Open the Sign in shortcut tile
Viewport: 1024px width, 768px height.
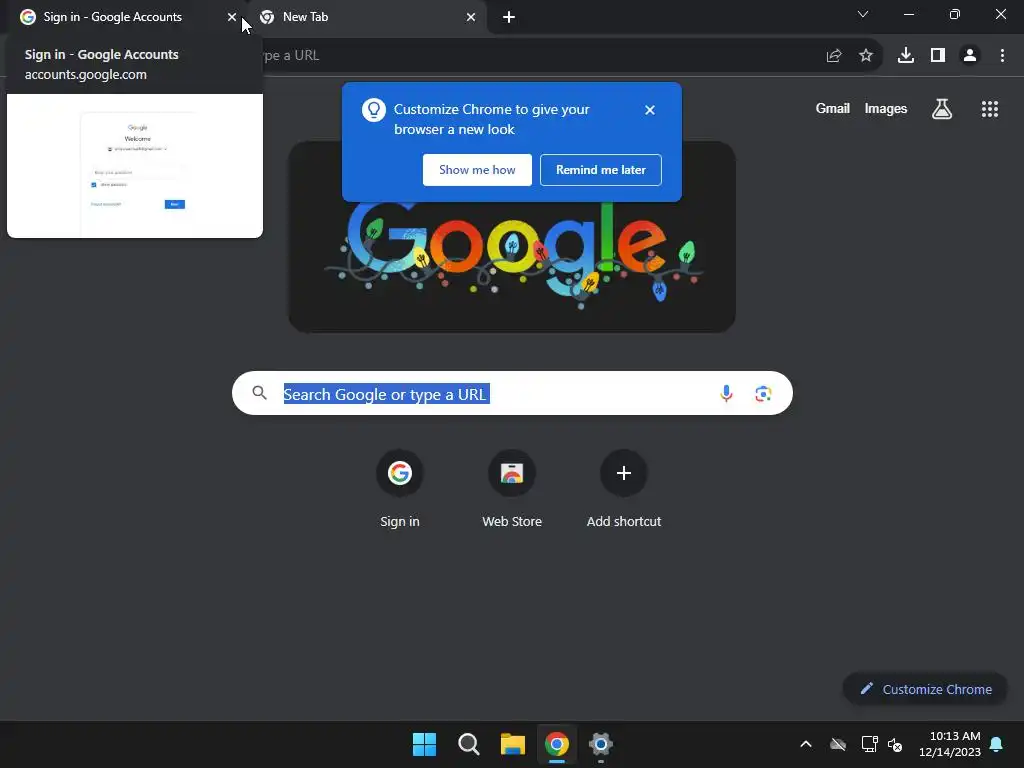400,490
